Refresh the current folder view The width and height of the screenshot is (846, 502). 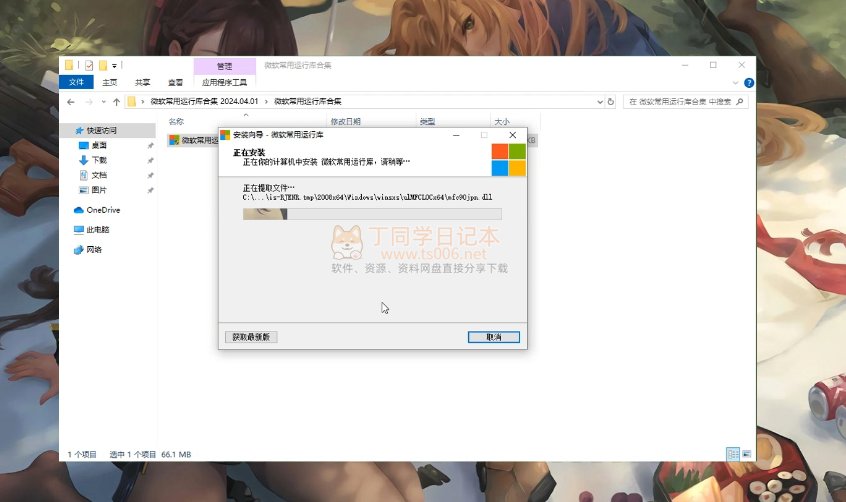pos(611,101)
